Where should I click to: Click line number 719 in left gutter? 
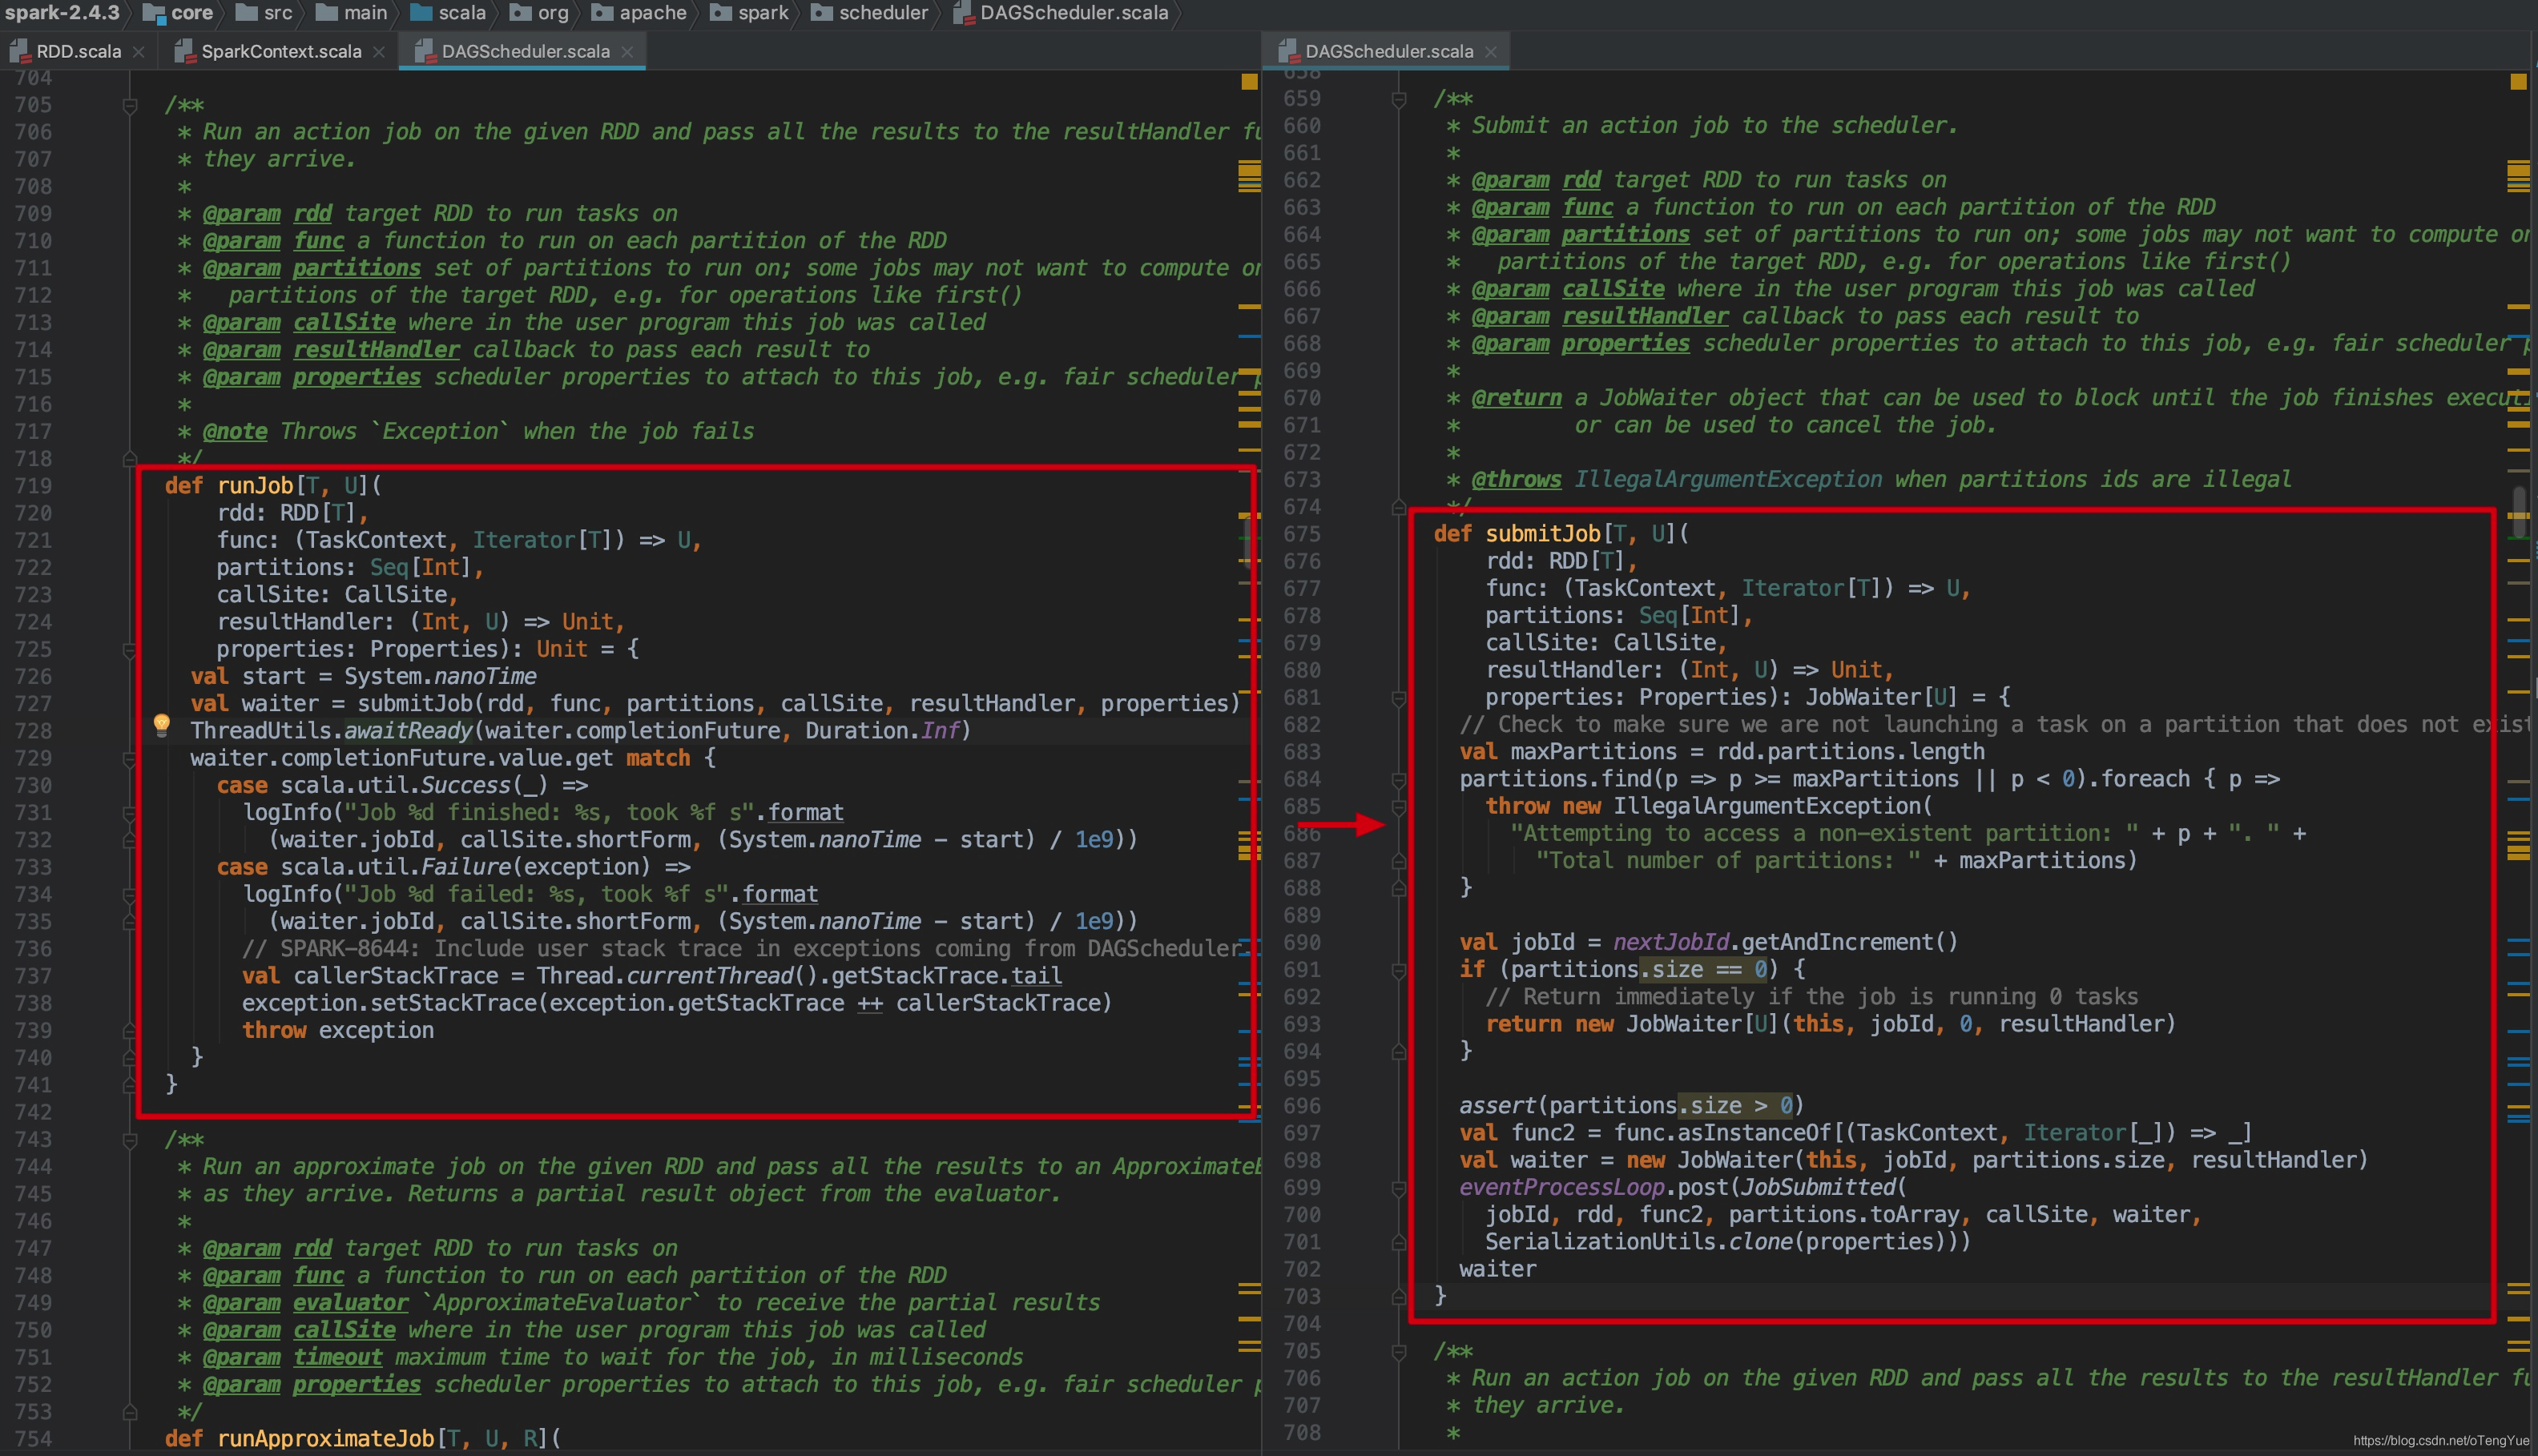point(33,486)
